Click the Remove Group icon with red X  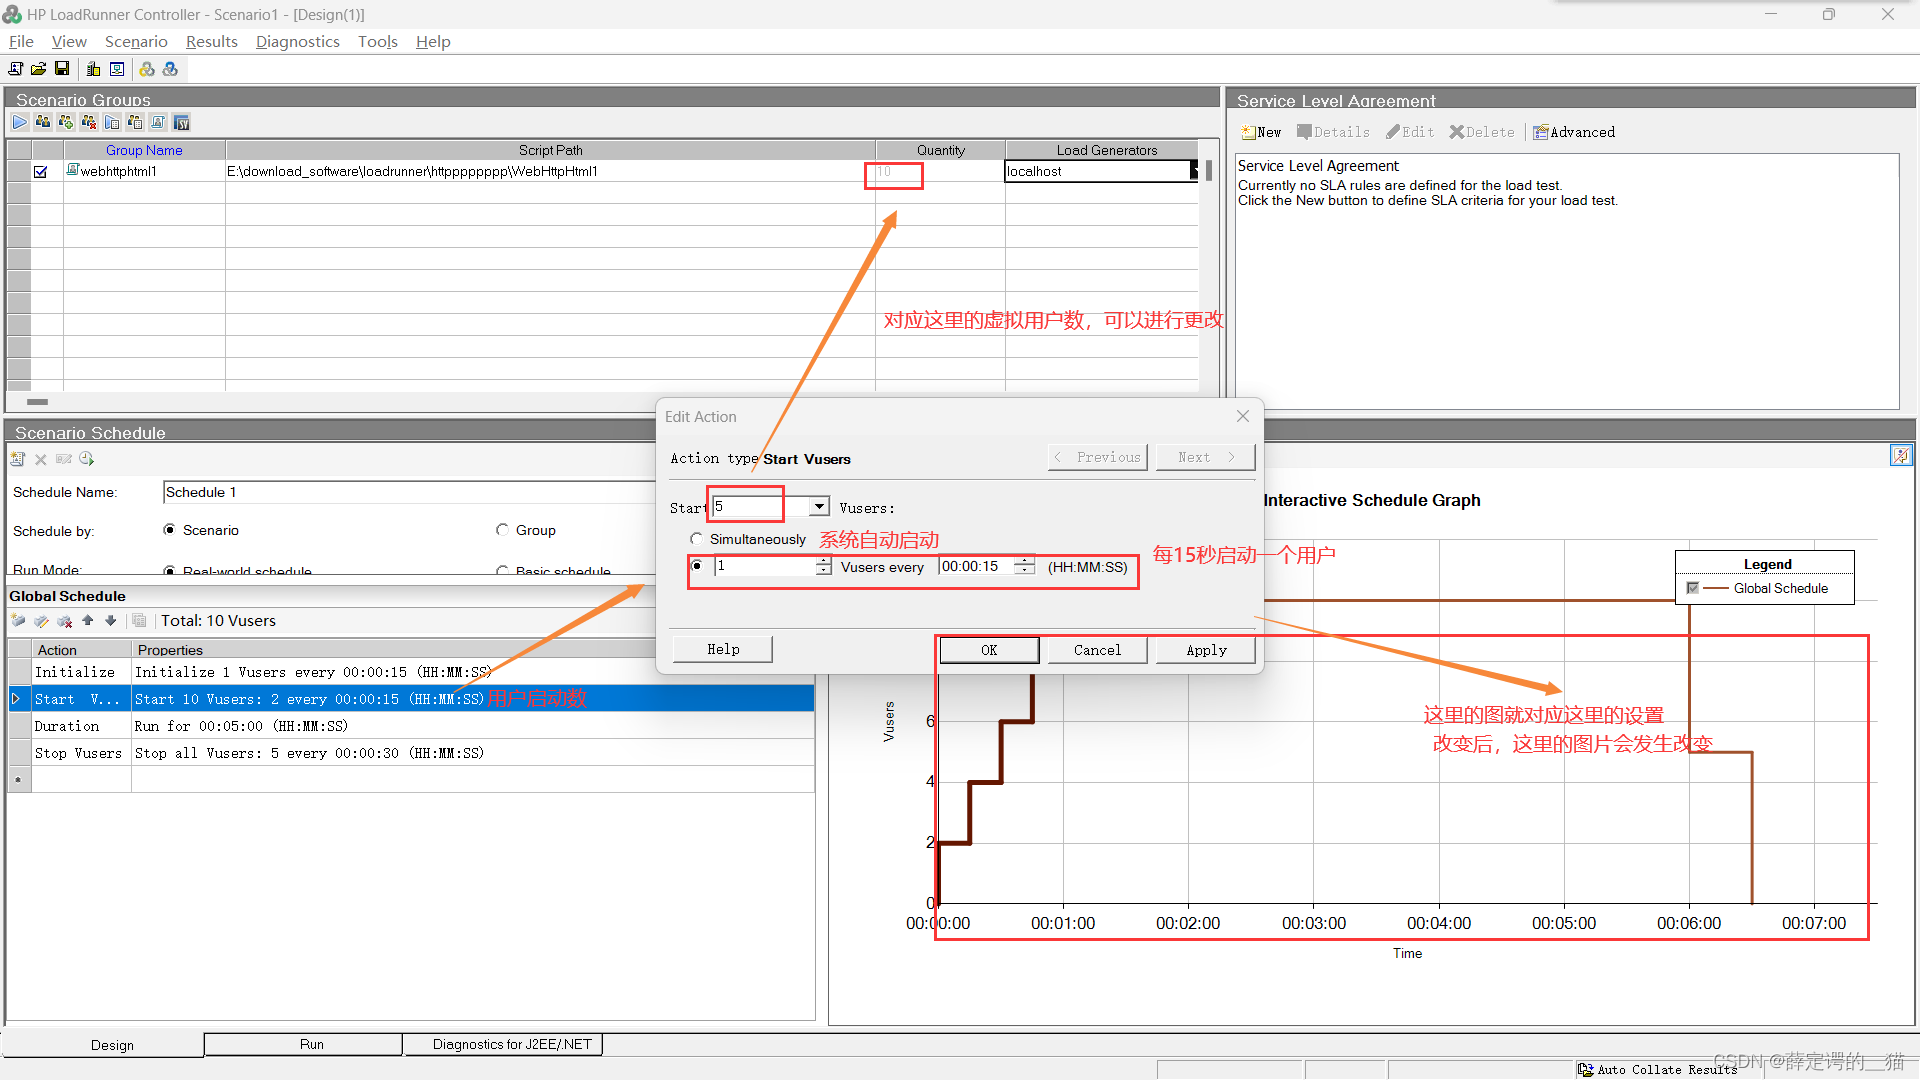pyautogui.click(x=89, y=122)
